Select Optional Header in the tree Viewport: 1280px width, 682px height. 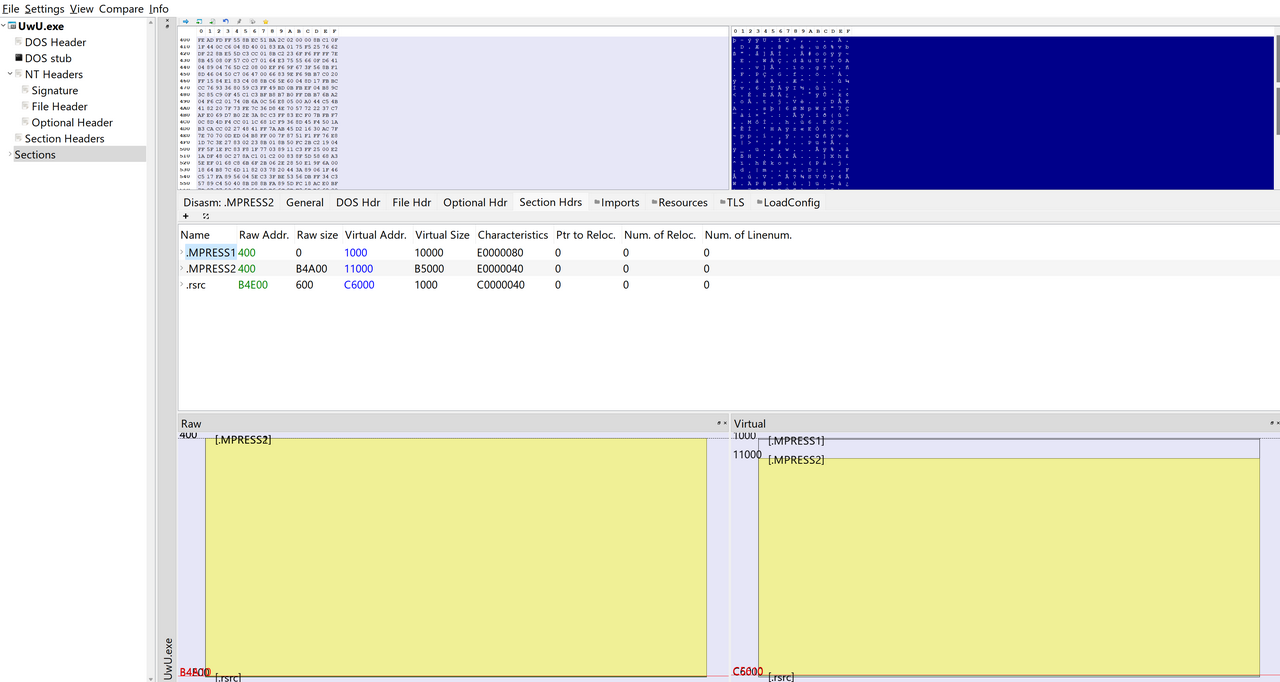click(x=72, y=122)
